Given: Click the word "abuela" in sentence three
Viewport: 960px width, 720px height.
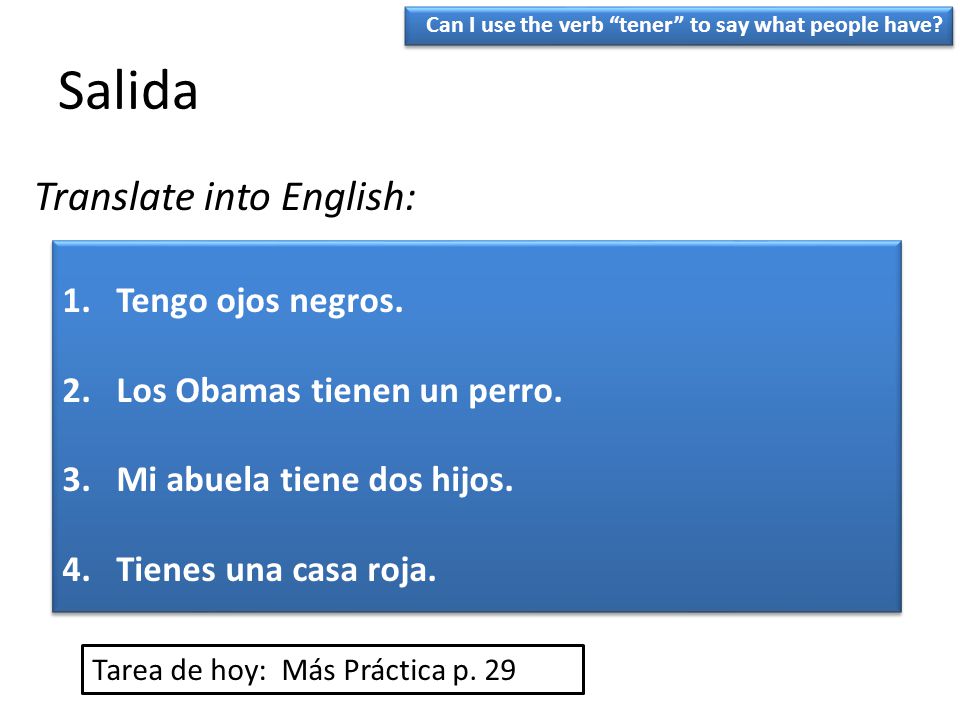Looking at the screenshot, I should (218, 480).
